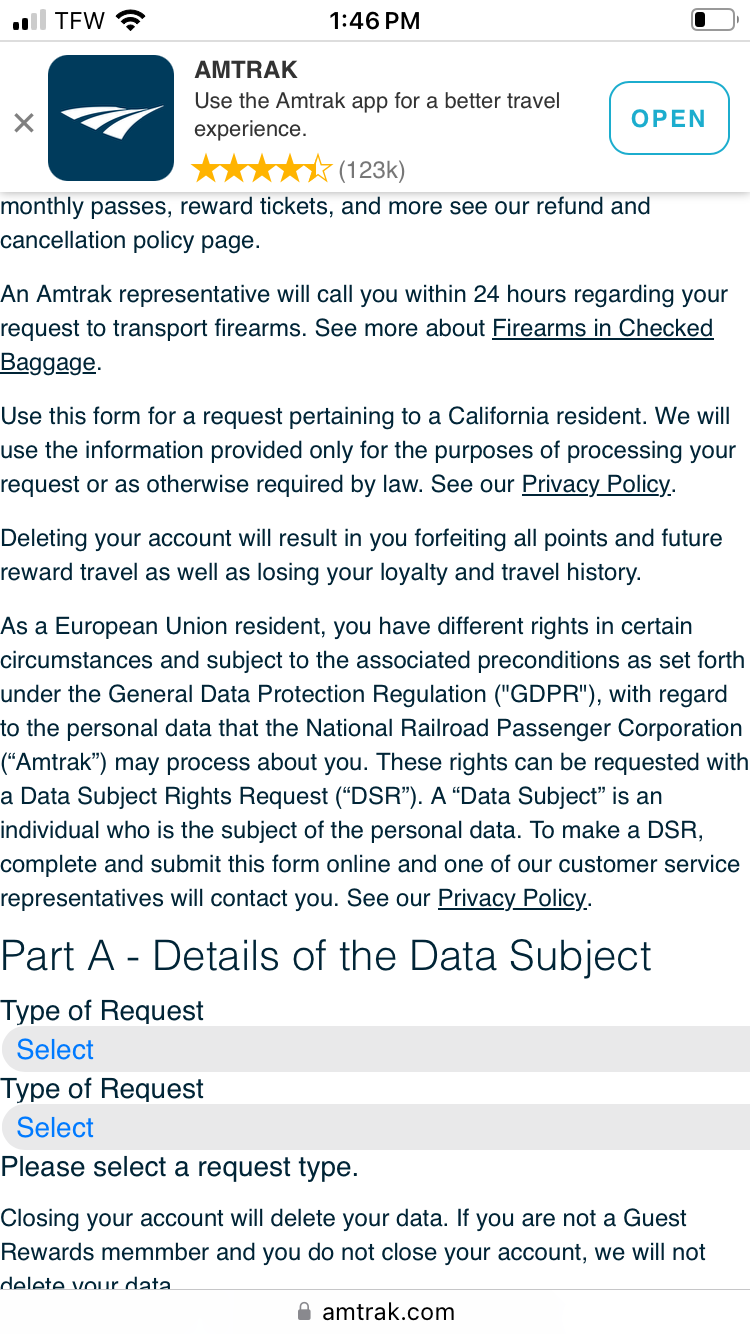
Task: Tap the Amtrak app logo icon
Action: point(111,118)
